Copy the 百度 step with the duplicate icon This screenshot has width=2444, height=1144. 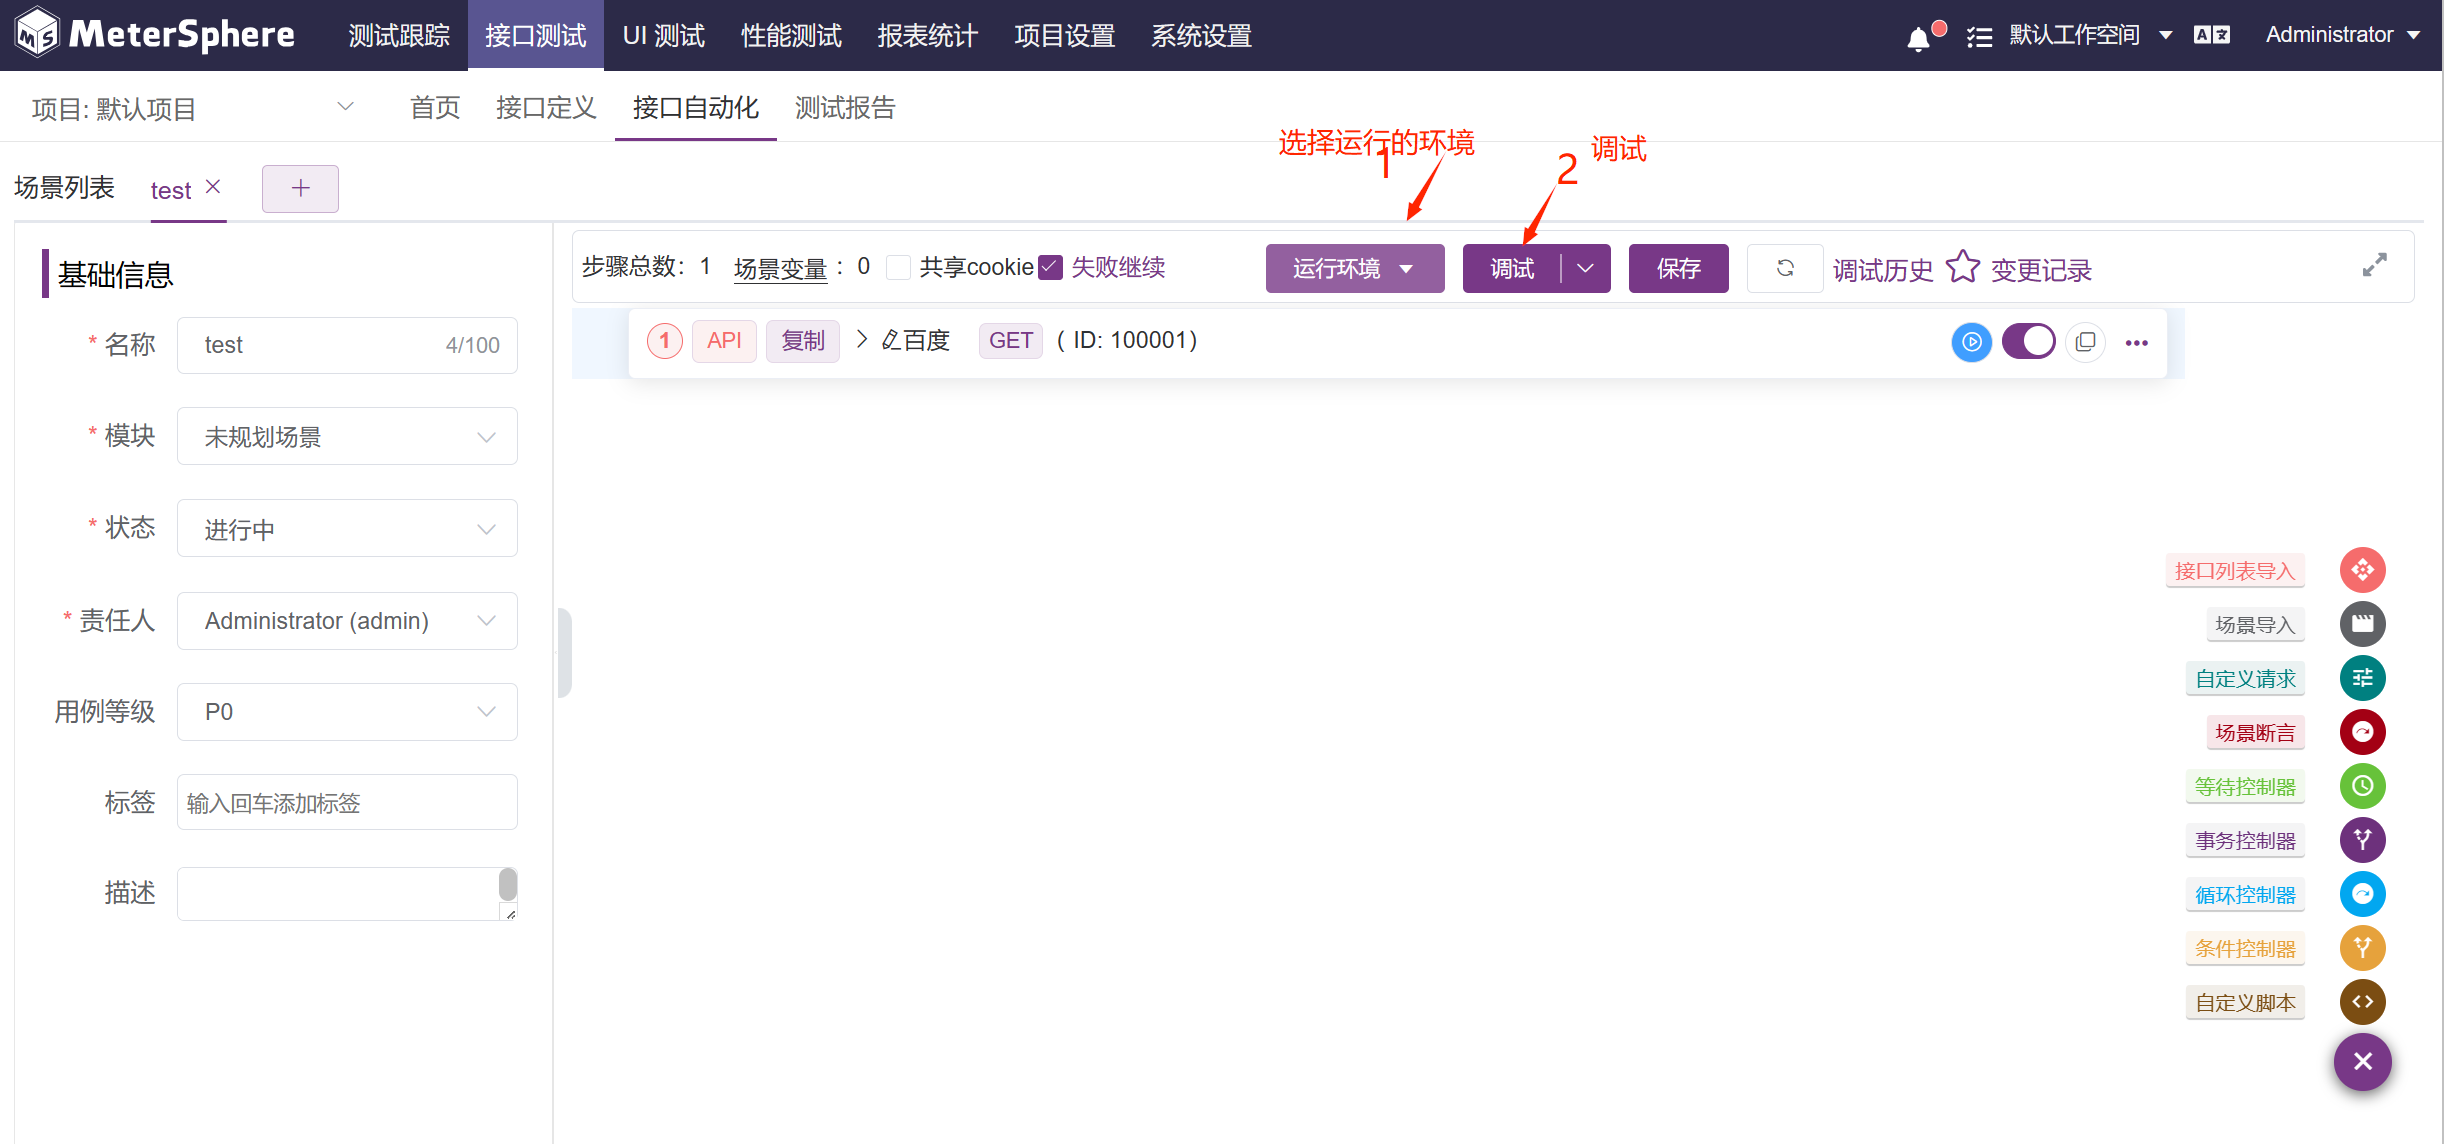[2085, 342]
